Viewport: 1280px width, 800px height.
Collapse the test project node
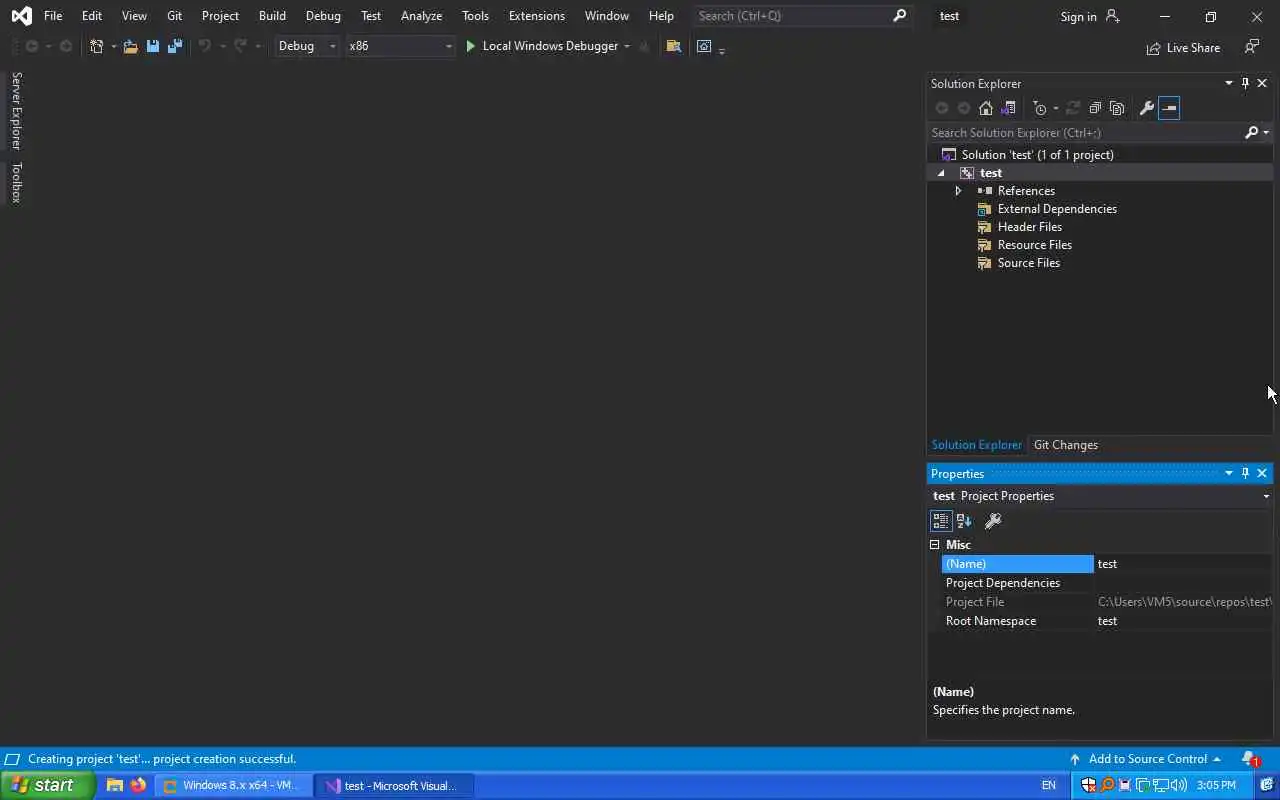(x=941, y=173)
